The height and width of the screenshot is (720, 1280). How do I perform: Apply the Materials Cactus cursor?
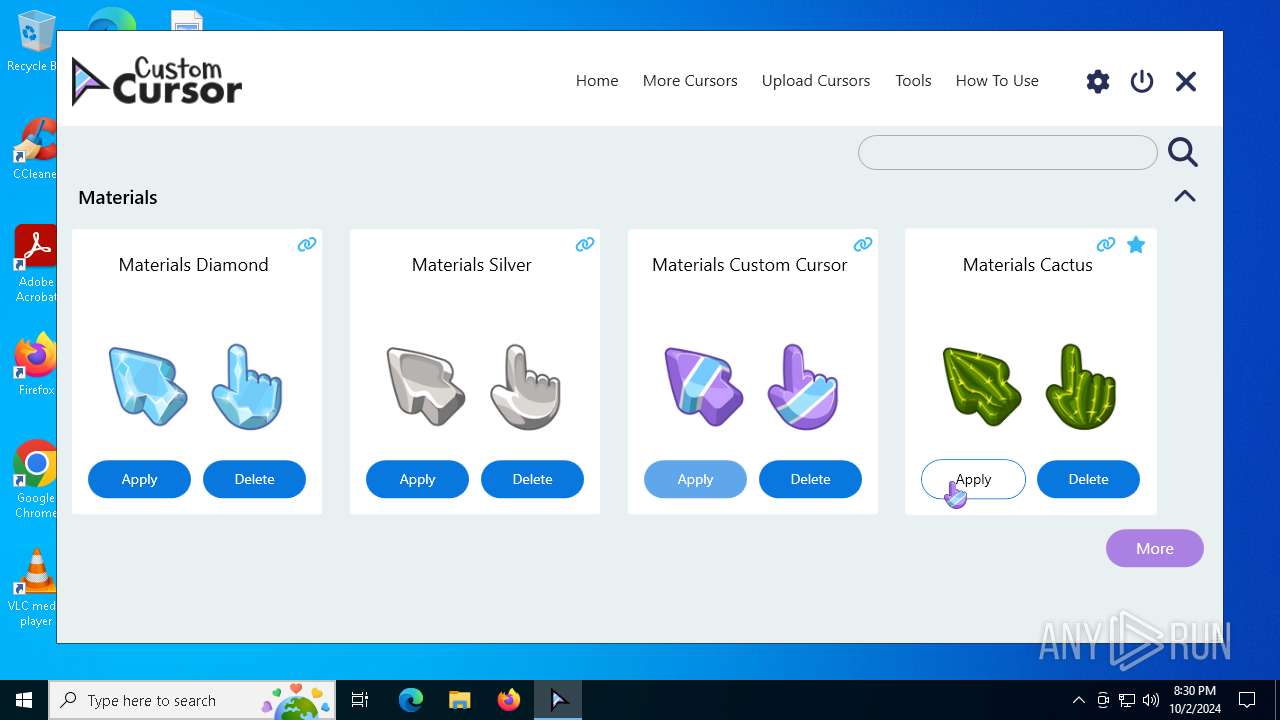pos(973,479)
